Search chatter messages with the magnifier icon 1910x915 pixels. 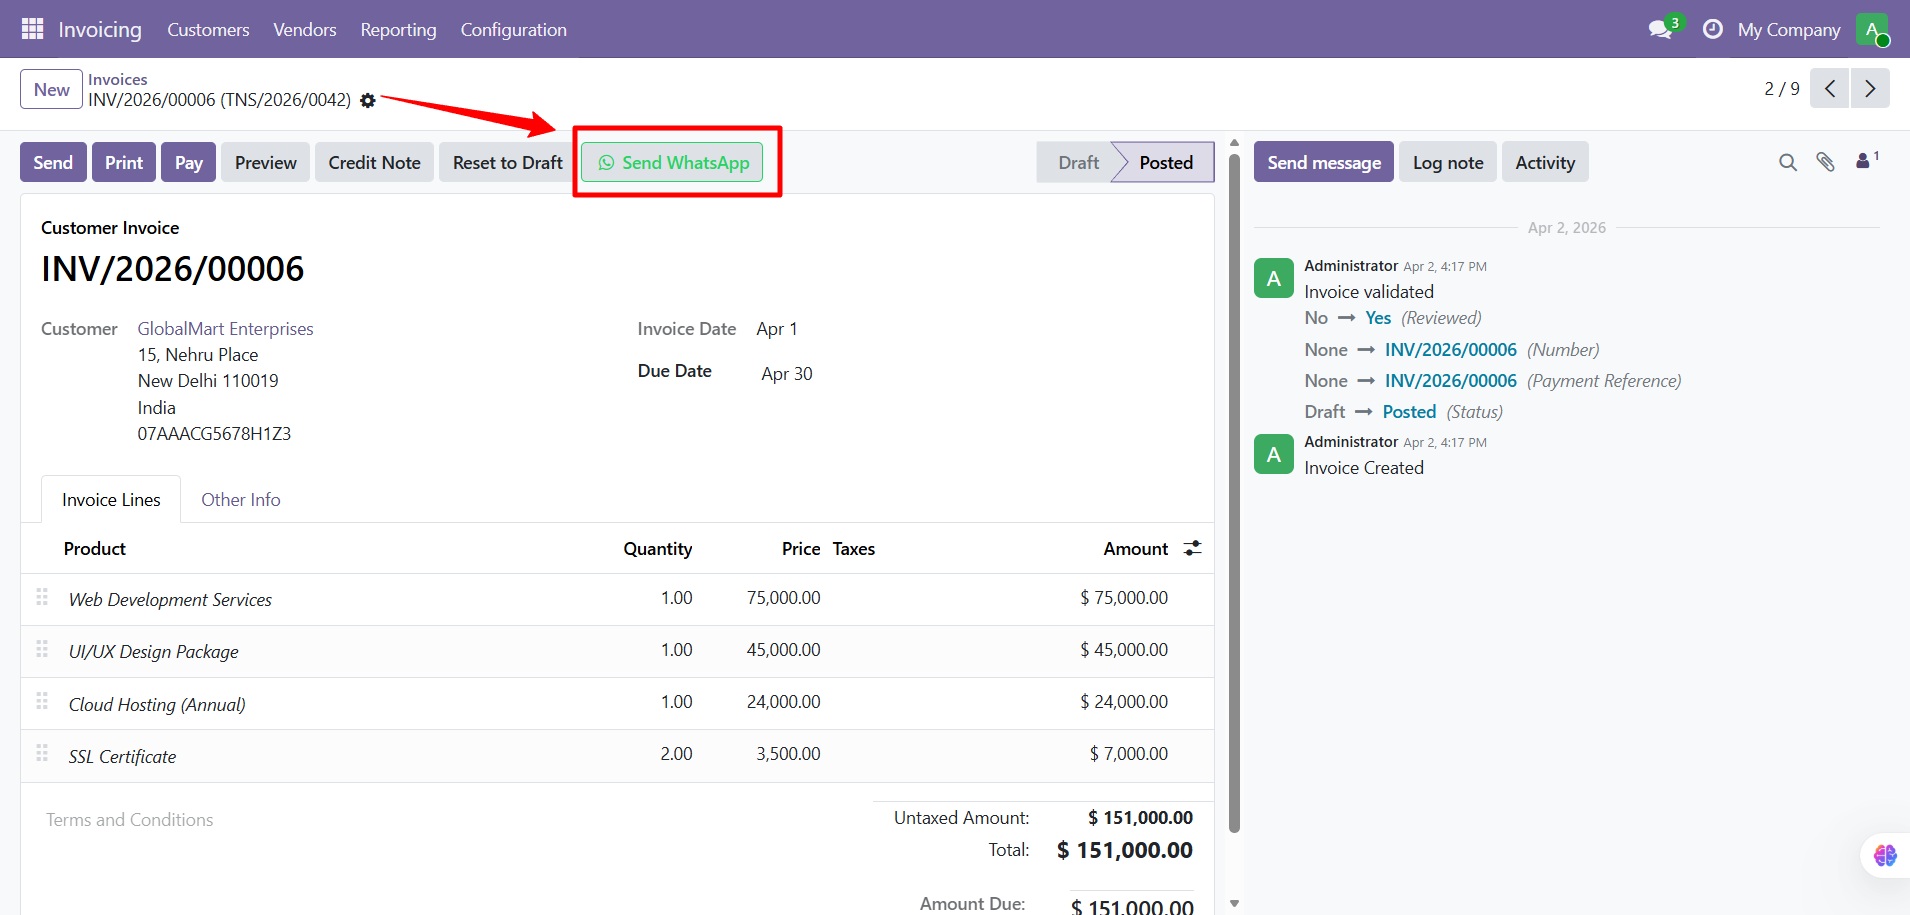click(1786, 161)
